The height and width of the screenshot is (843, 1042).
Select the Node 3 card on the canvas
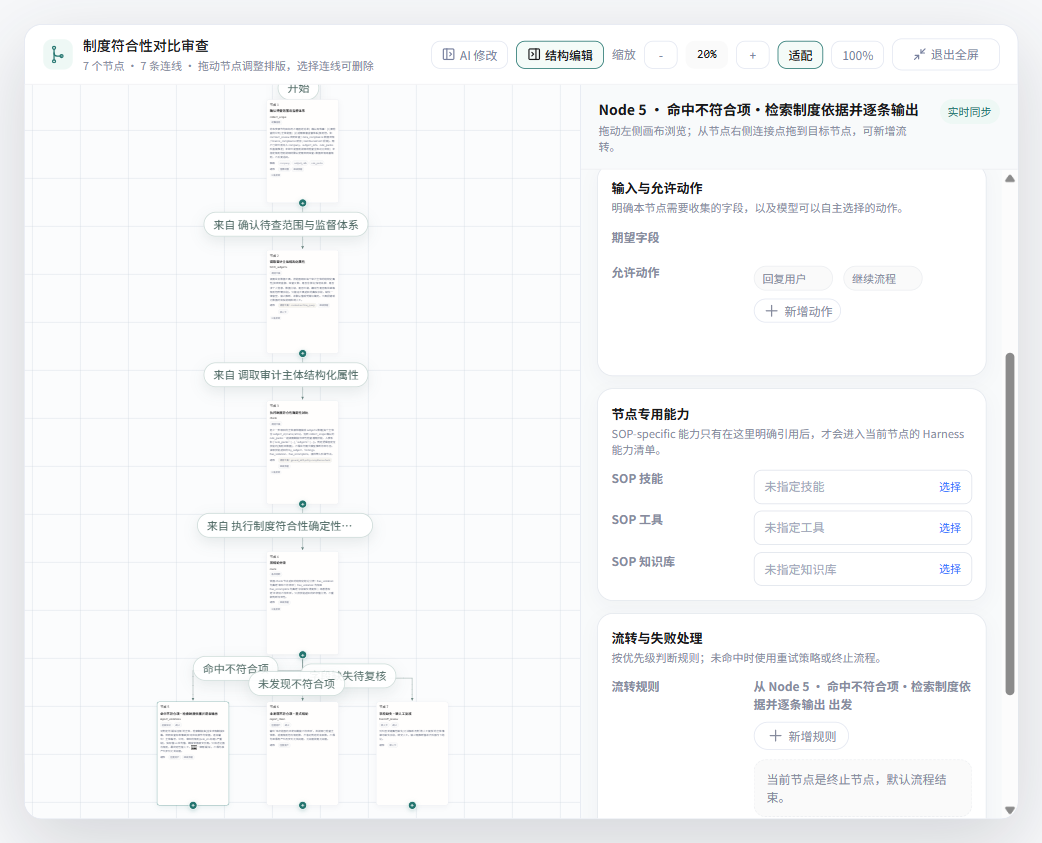point(302,452)
